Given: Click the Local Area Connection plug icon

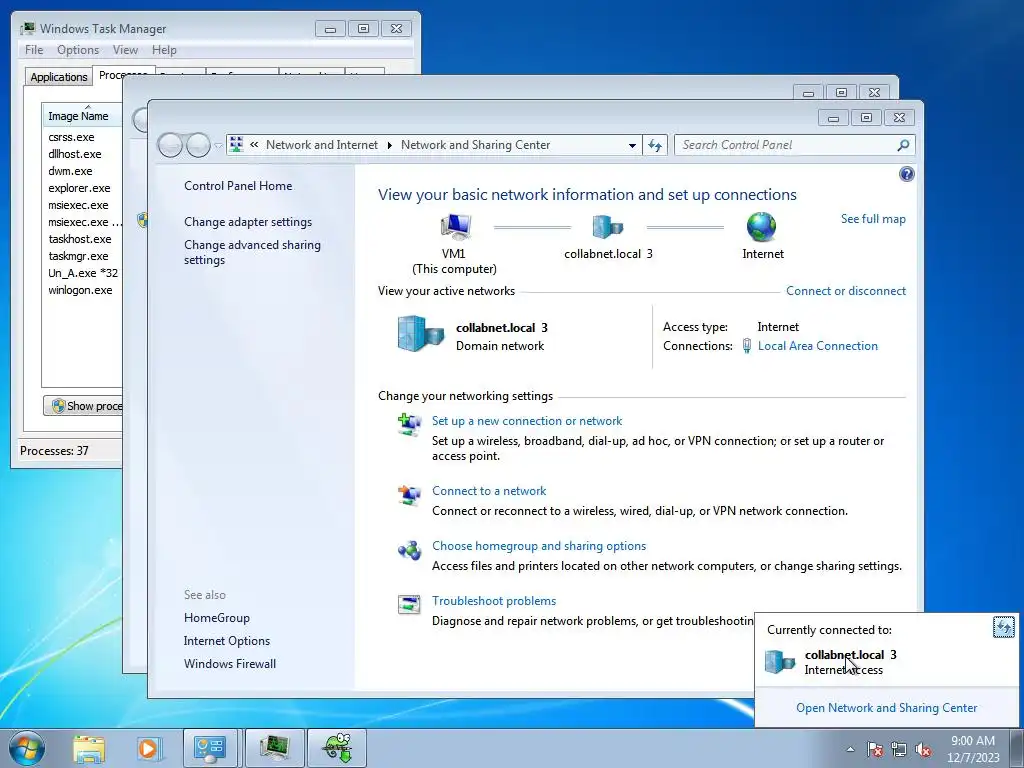Looking at the screenshot, I should pos(746,346).
